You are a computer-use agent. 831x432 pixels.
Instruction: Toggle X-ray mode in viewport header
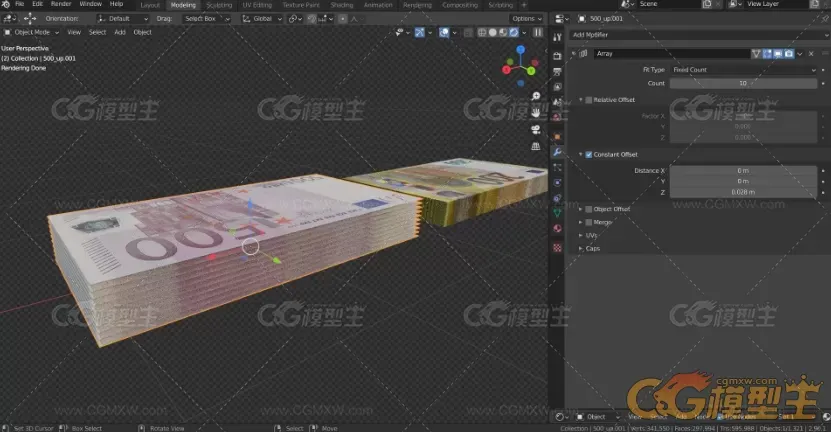(468, 32)
